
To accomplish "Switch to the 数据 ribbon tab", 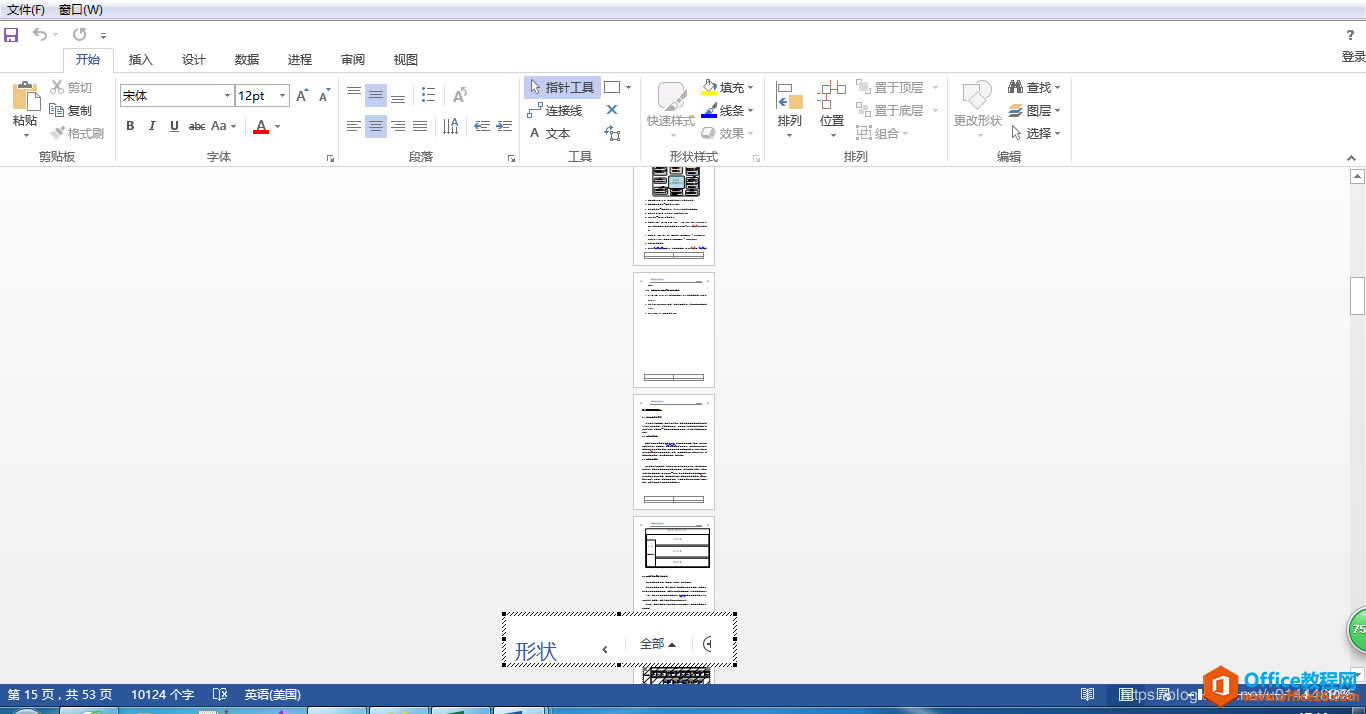I will coord(247,60).
